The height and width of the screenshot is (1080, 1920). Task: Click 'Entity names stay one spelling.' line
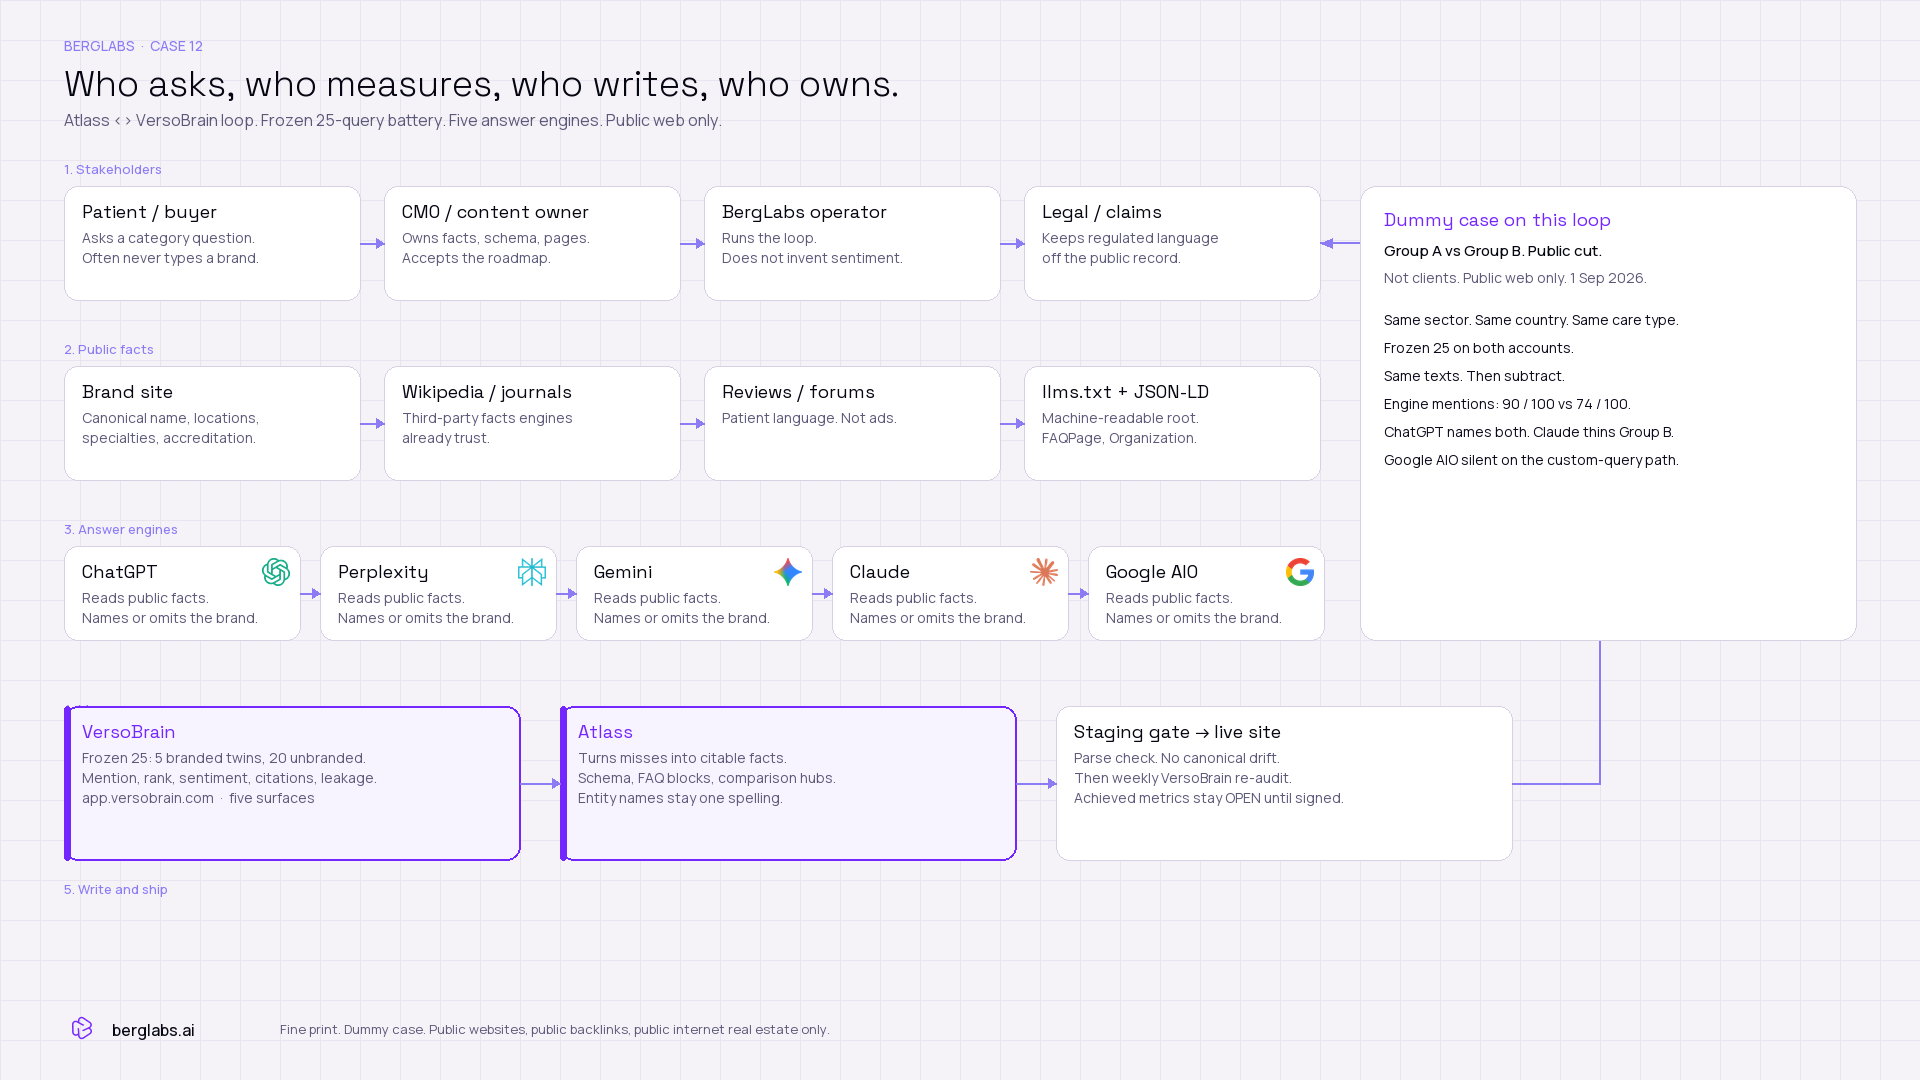680,798
